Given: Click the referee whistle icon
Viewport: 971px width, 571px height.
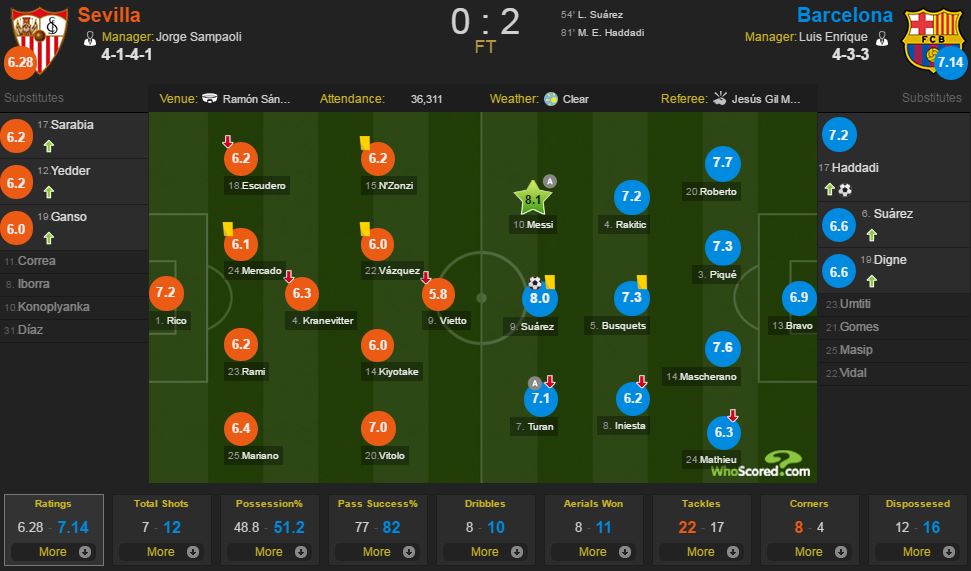Looking at the screenshot, I should click(x=720, y=98).
